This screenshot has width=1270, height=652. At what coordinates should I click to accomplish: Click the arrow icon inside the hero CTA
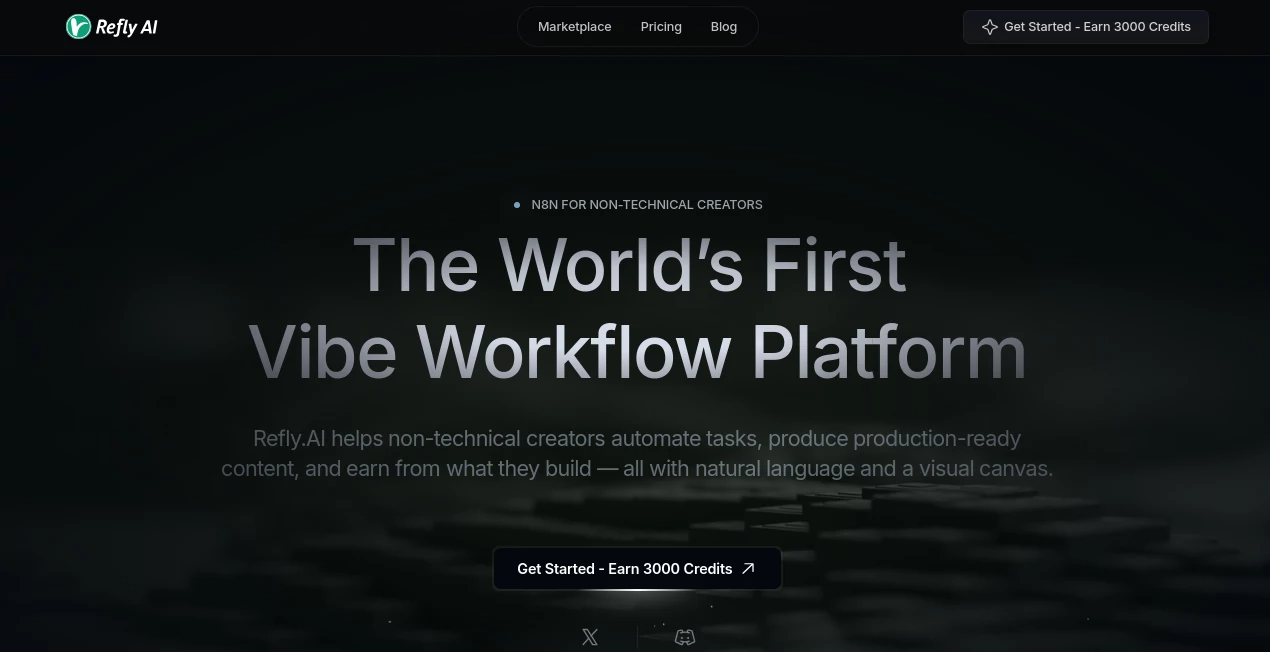coord(748,568)
